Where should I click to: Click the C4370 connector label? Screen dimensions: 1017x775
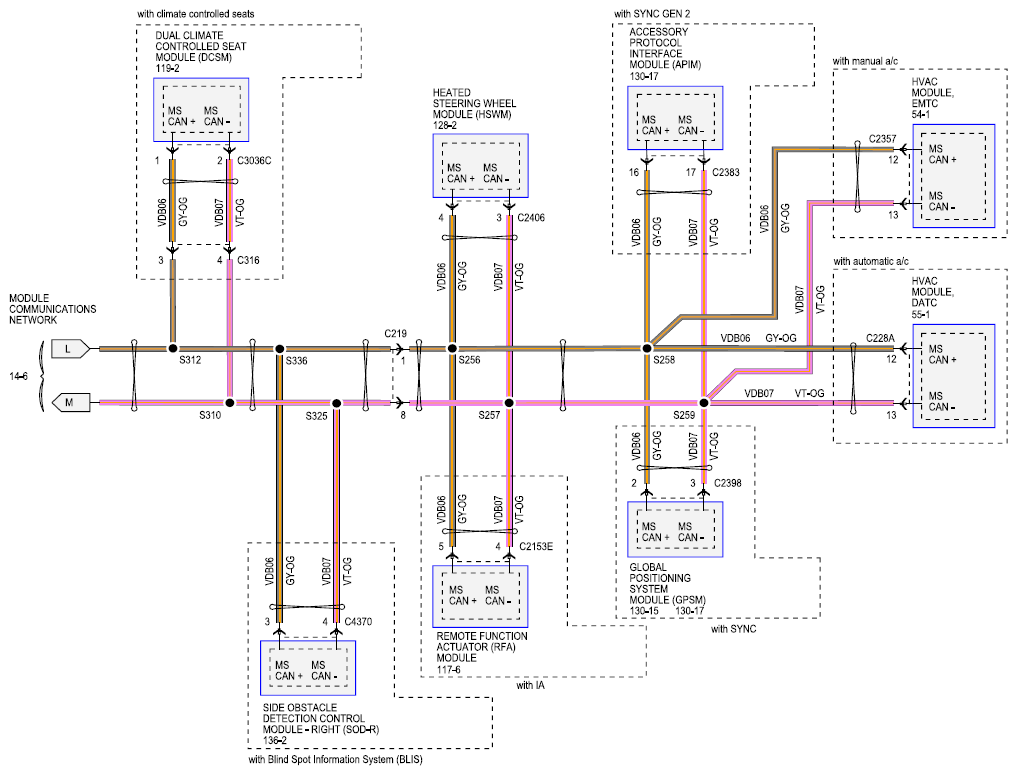coord(357,621)
